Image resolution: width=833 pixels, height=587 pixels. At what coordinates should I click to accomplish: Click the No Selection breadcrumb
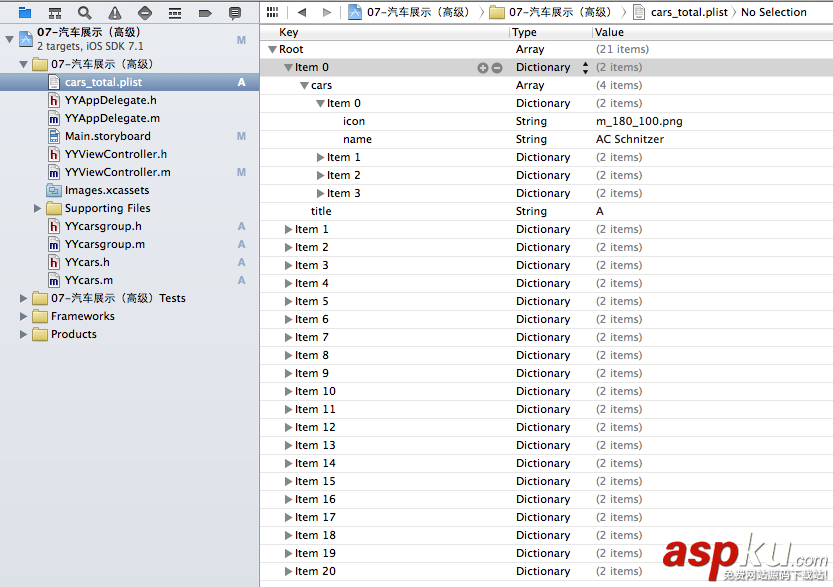pyautogui.click(x=774, y=12)
